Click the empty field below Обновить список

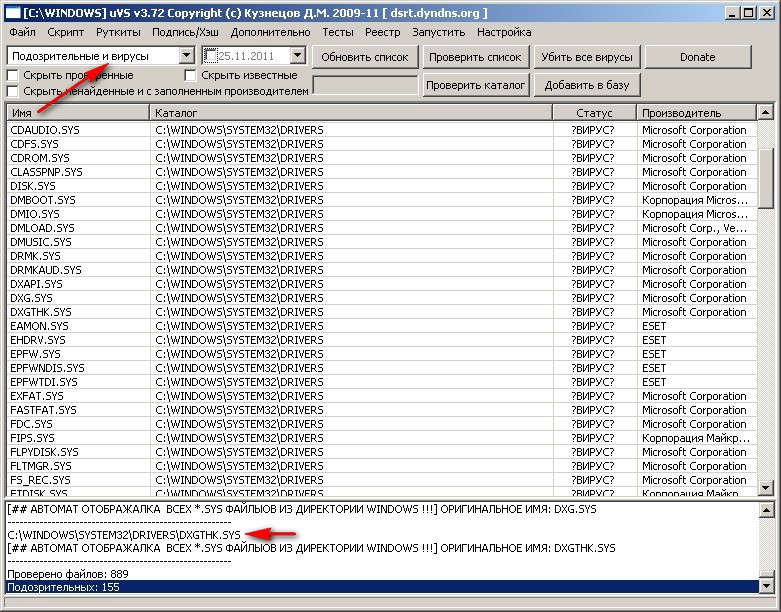365,85
